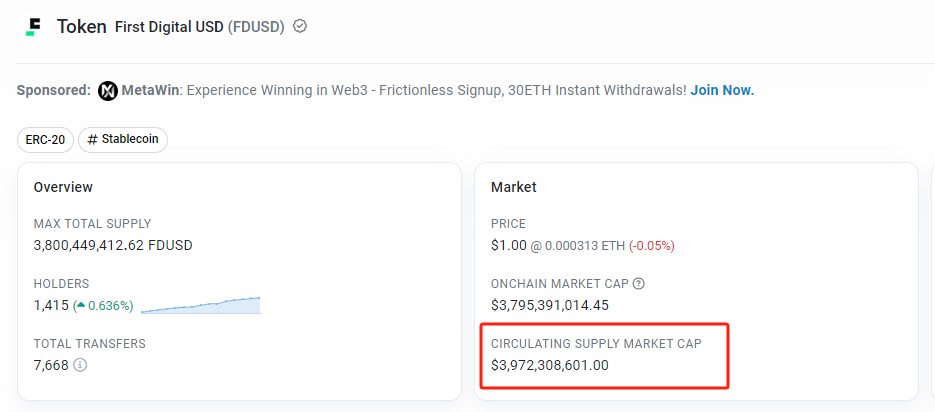This screenshot has height=412, width=935.
Task: Click the verified checkmark badge beside FDUSD
Action: 301,26
